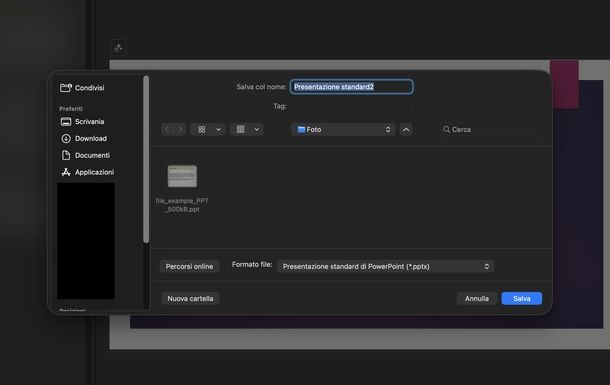Navigate forward with the right arrow
Viewport: 610px width, 385px height.
pyautogui.click(x=180, y=130)
